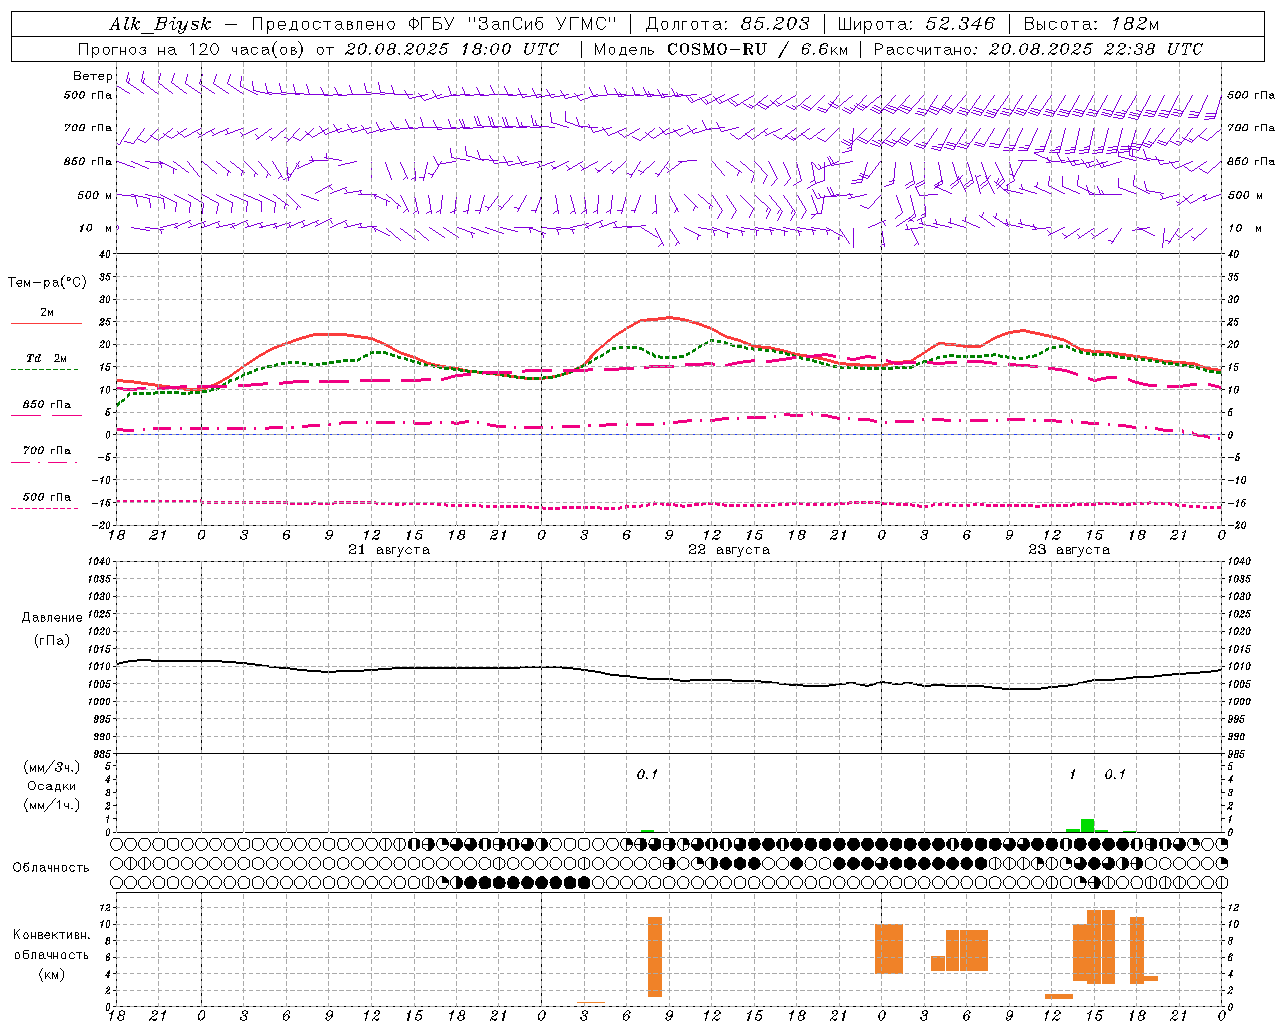Image resolution: width=1280 pixels, height=1024 pixels.
Task: Click 'Прогноз на 120 часа(ов)' header text
Action: click(192, 49)
